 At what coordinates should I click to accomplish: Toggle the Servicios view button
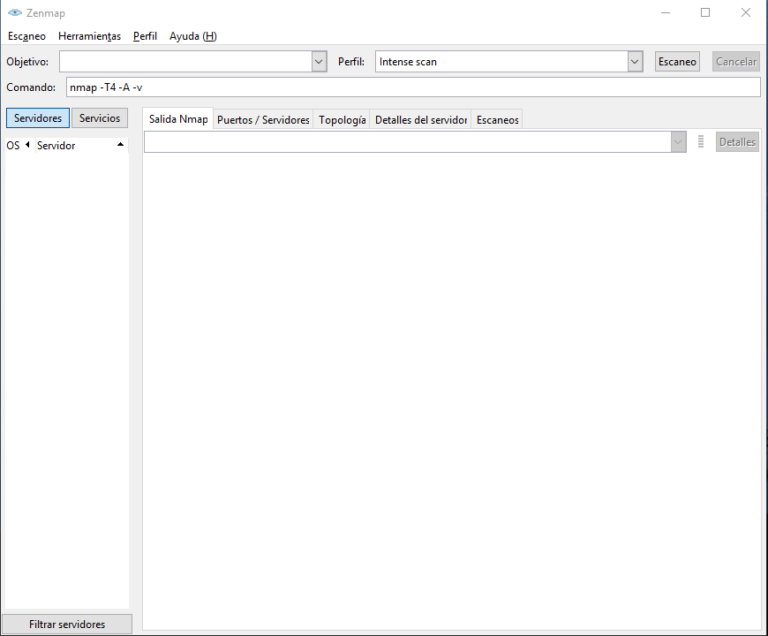pyautogui.click(x=99, y=118)
